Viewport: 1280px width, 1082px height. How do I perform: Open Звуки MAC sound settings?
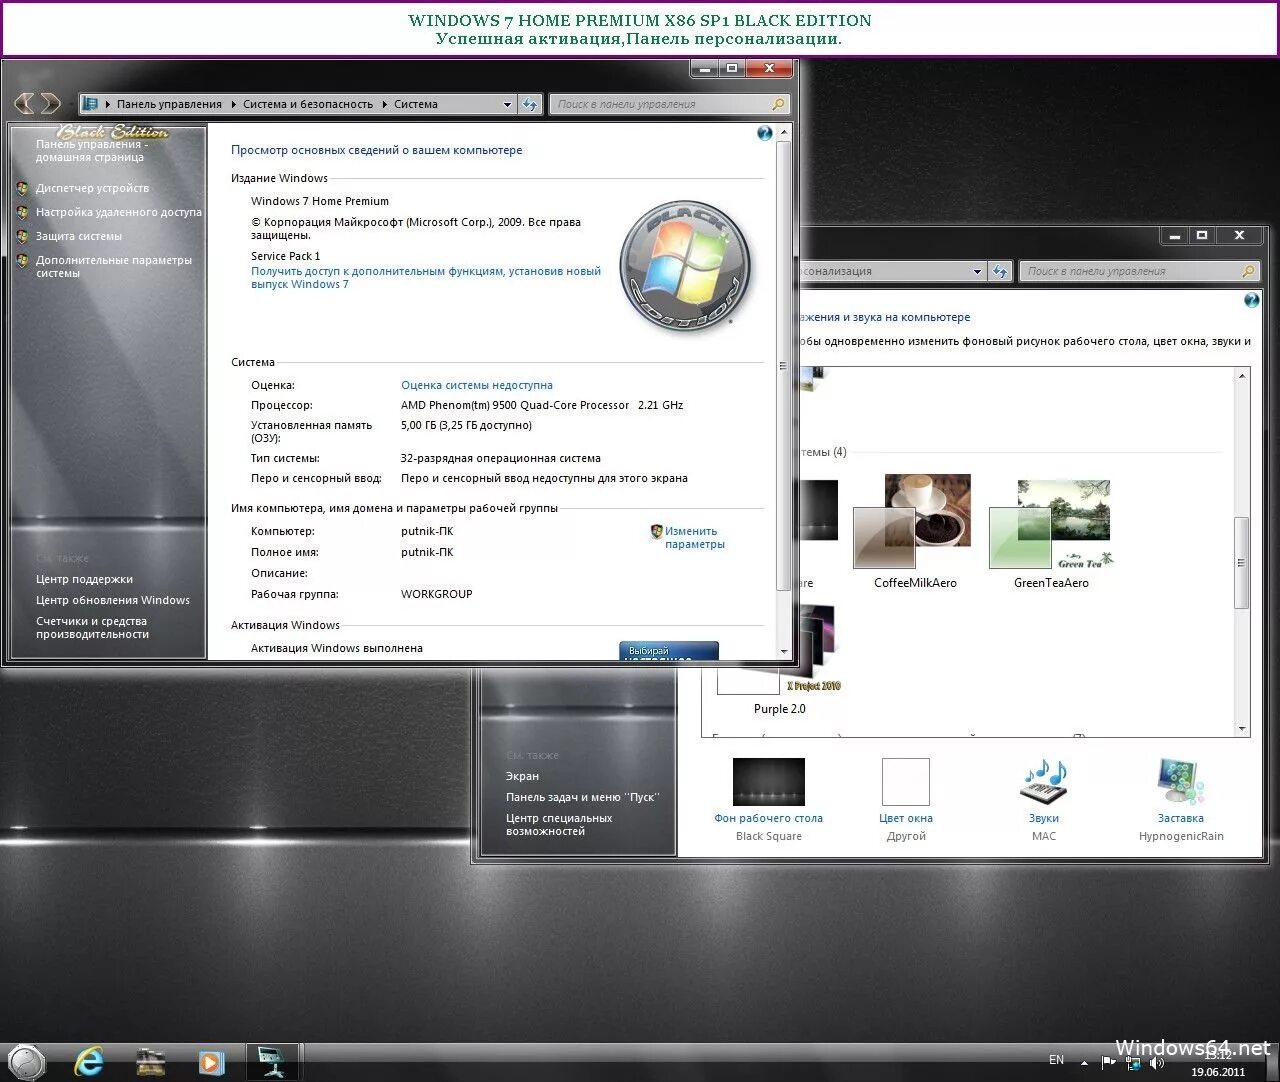[1044, 799]
